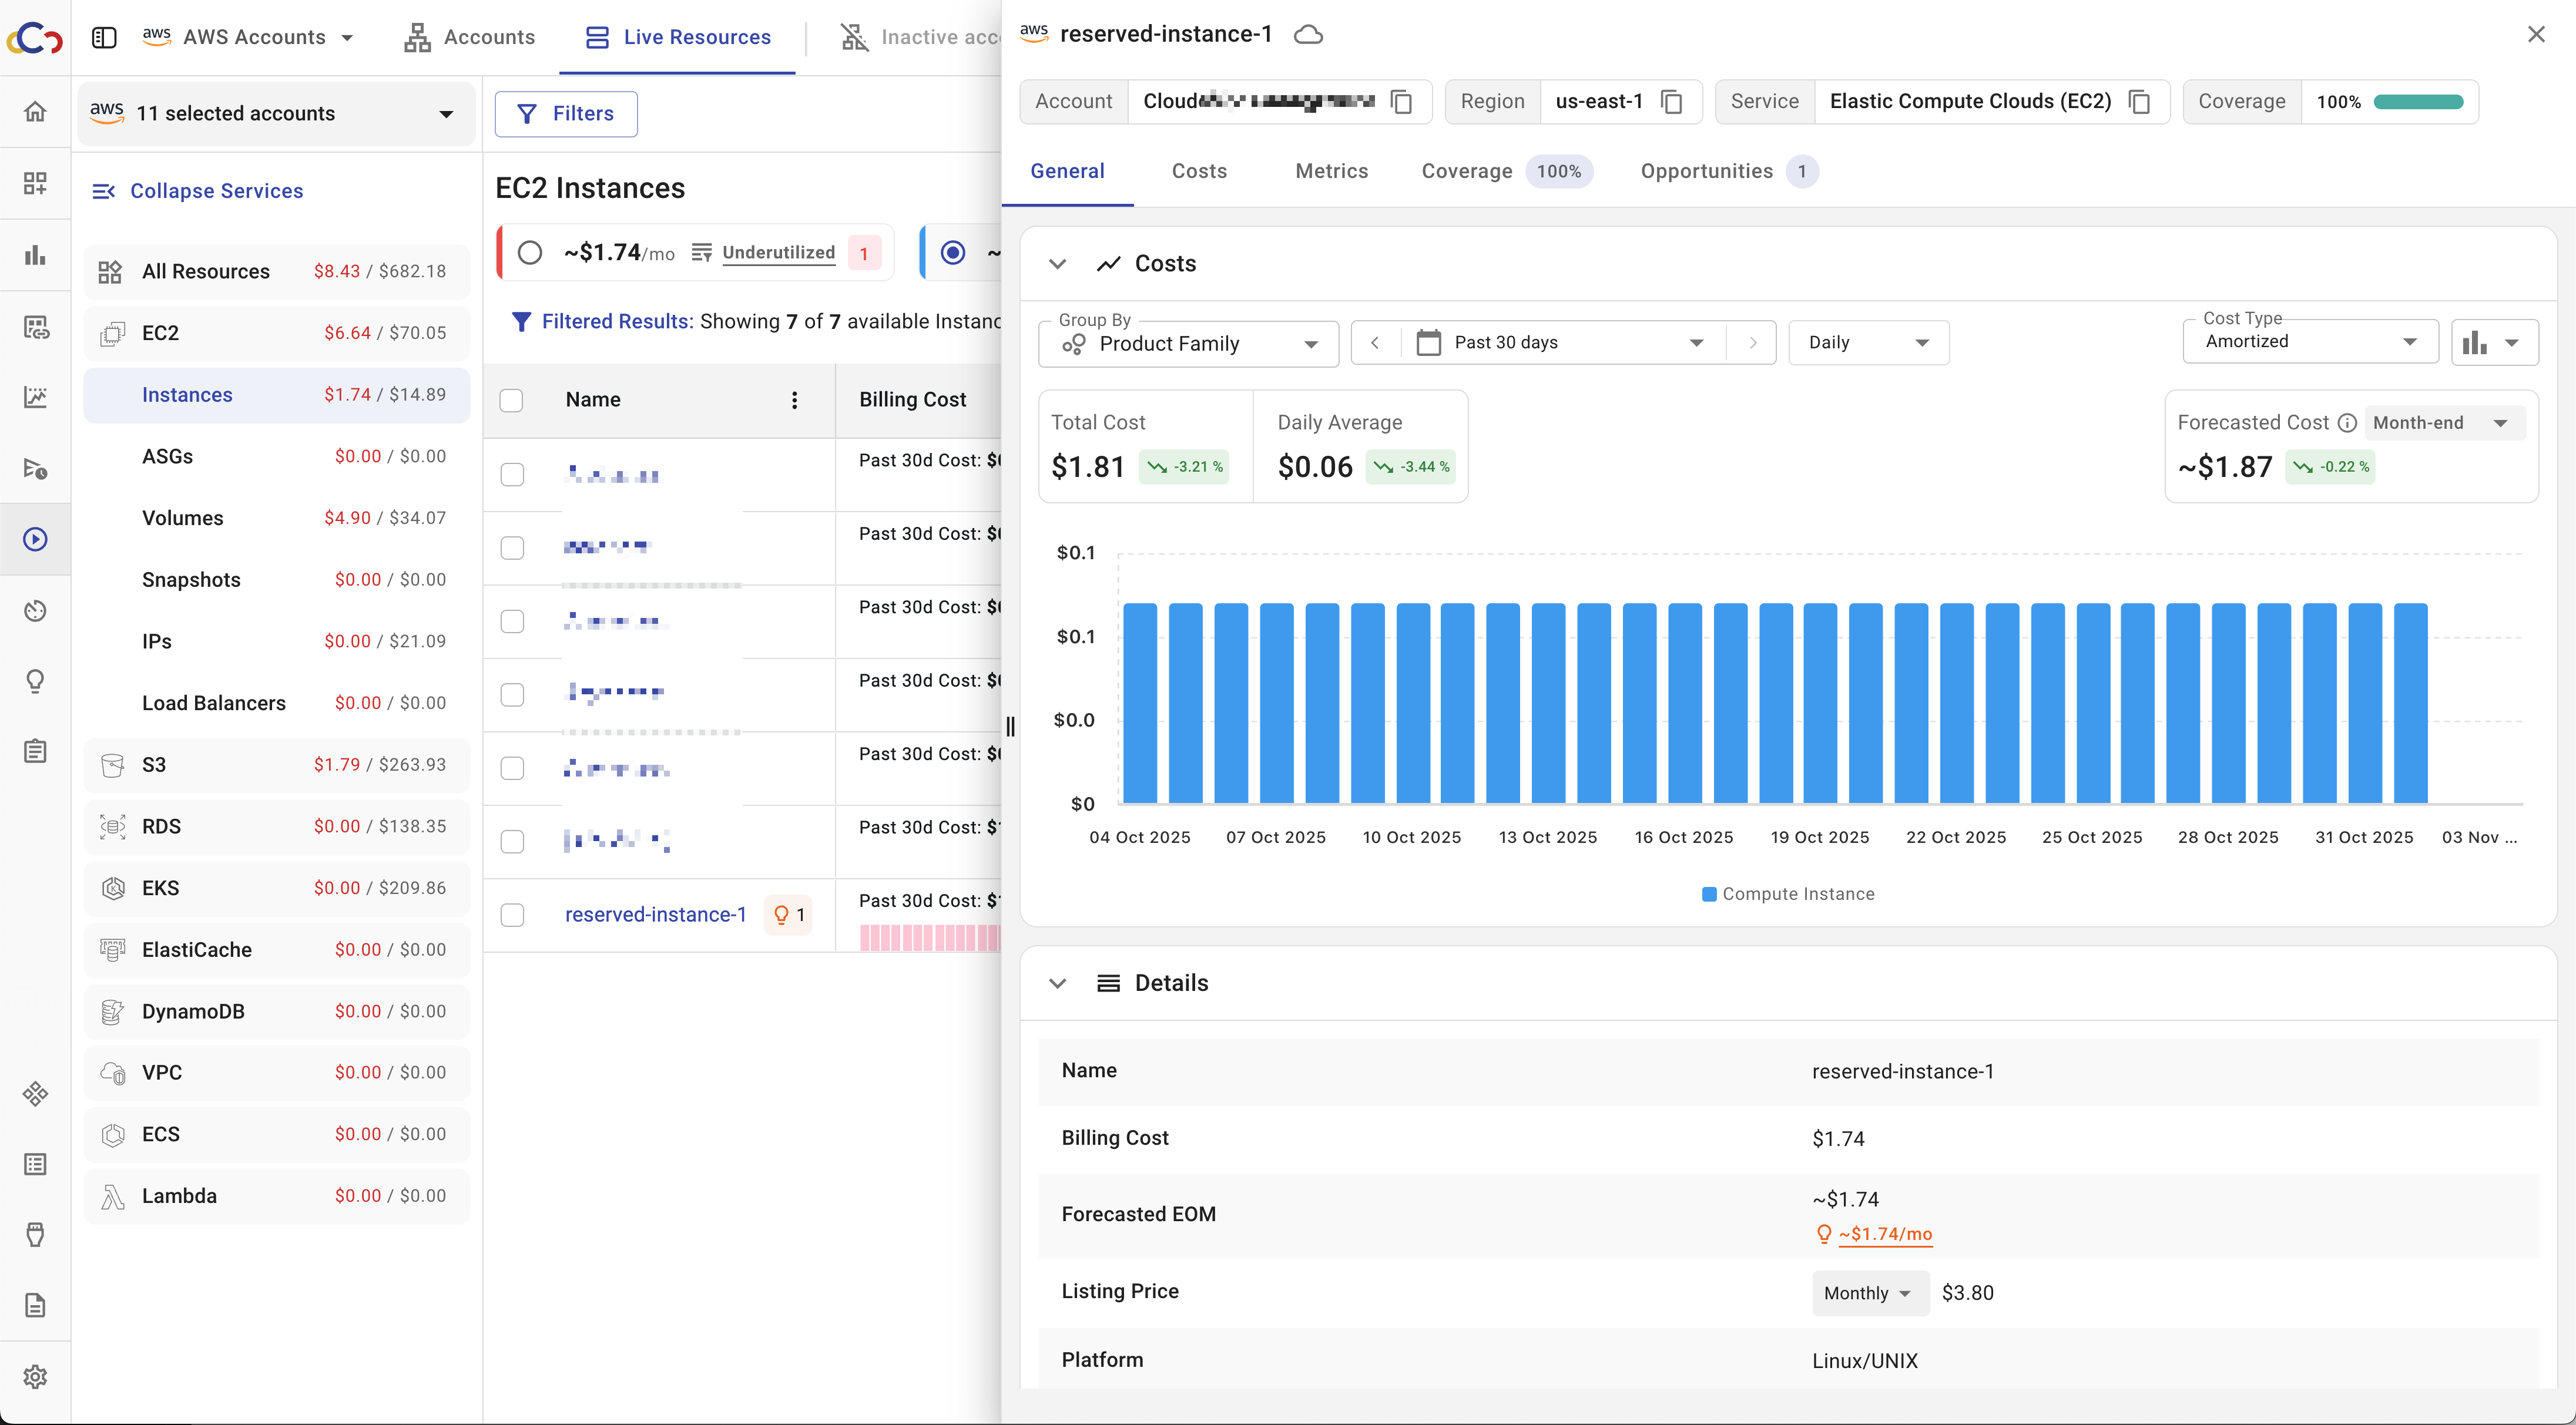Switch to the Metrics tab
This screenshot has height=1425, width=2576.
tap(1331, 171)
